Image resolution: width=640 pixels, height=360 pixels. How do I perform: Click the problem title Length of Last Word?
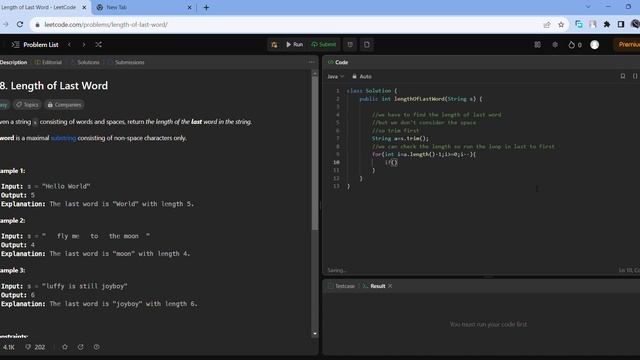point(54,86)
